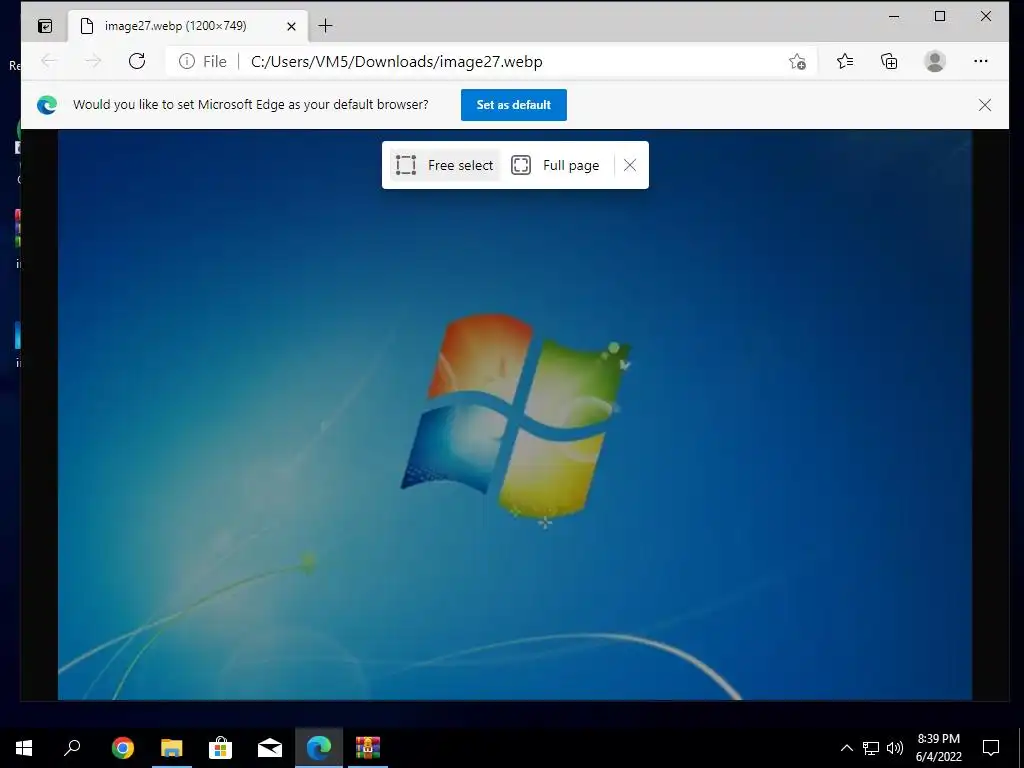This screenshot has width=1024, height=768.
Task: Open the clock showing 8:39 PM
Action: pos(938,748)
